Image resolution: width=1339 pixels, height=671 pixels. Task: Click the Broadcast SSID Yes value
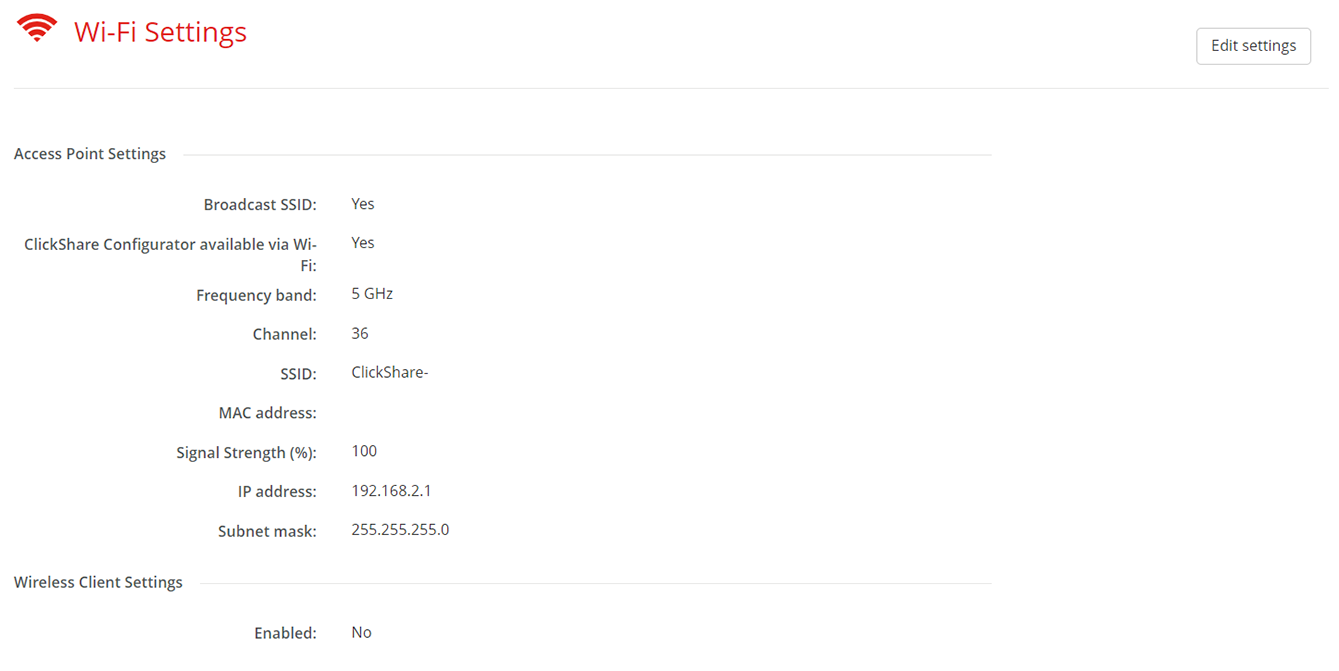pos(363,204)
